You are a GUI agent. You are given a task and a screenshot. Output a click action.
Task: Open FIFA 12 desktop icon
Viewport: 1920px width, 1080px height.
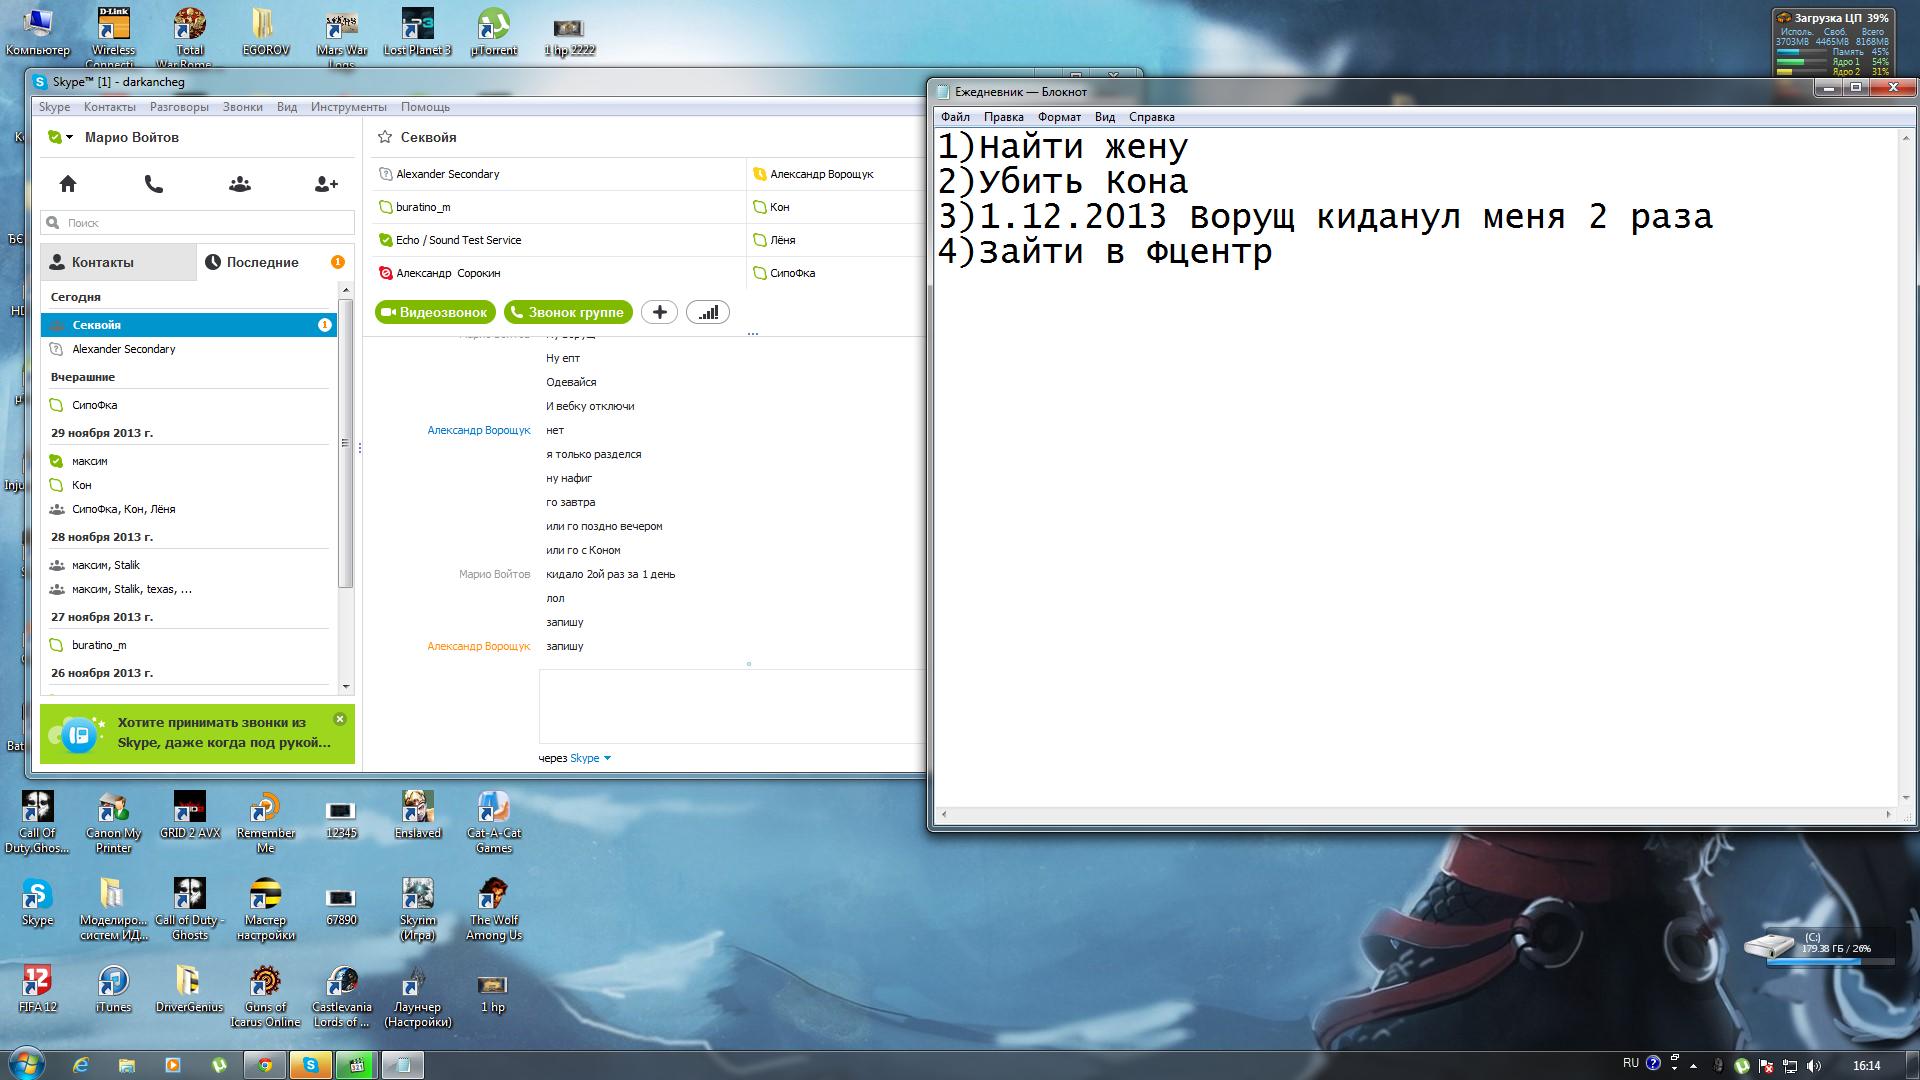pyautogui.click(x=37, y=988)
